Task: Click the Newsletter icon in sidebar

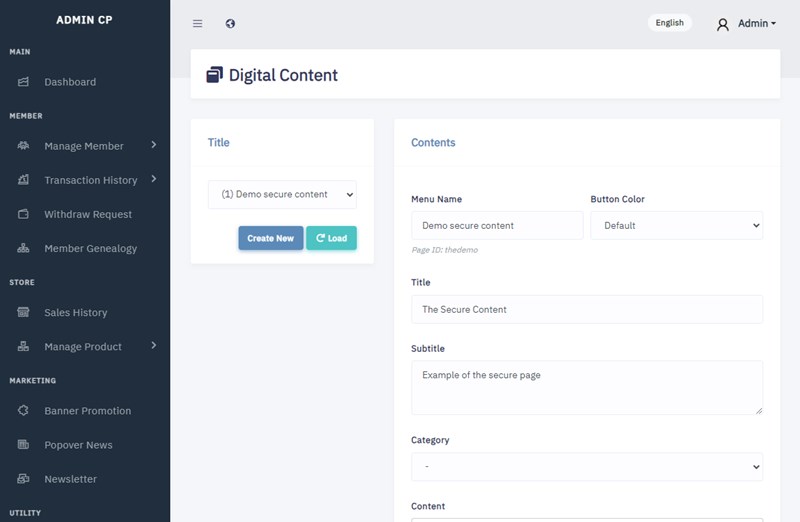Action: [23, 479]
